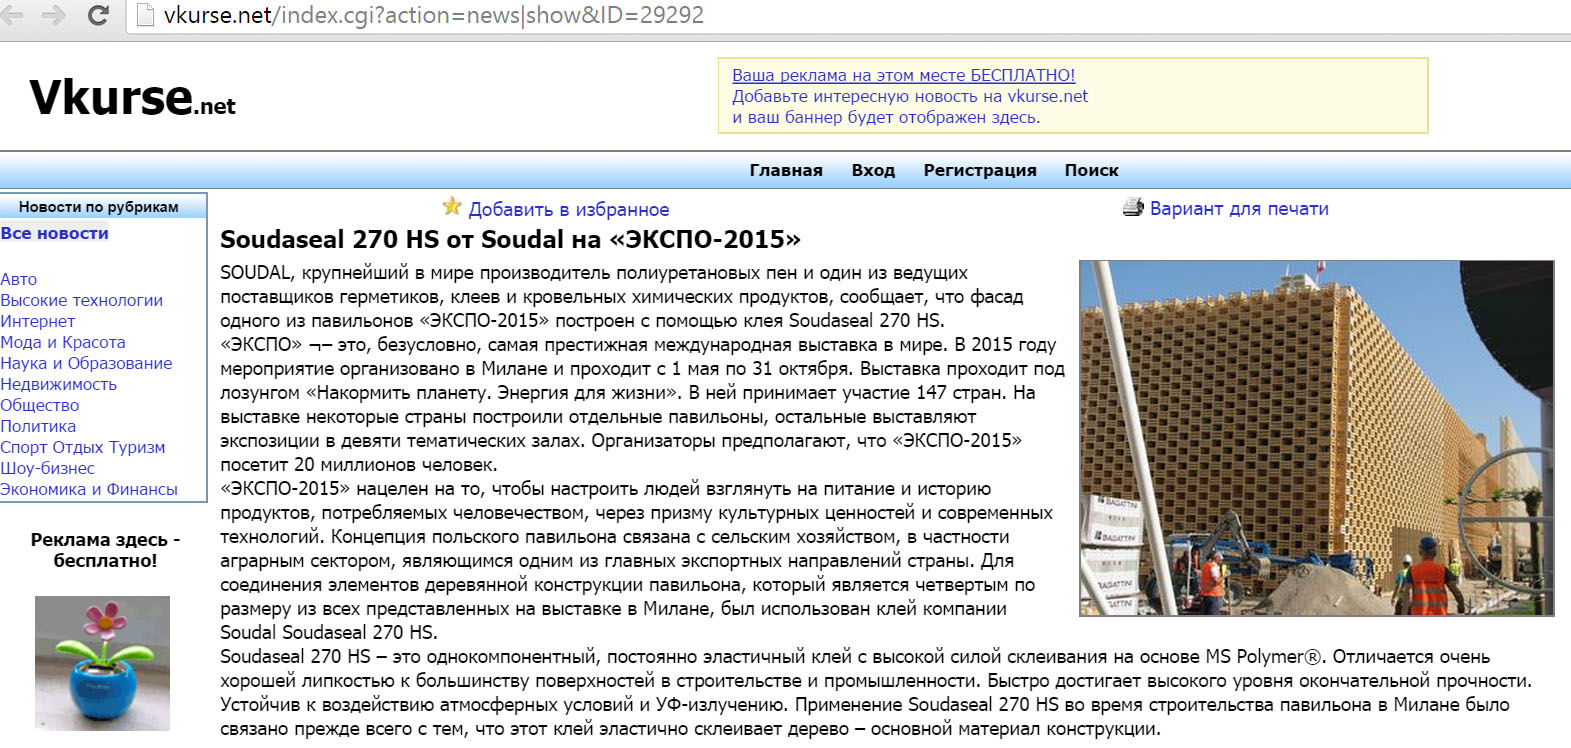Click the text 'Добавьте интересную новость на vkurse.net'
Viewport: 1571px width, 748px height.
tap(910, 96)
